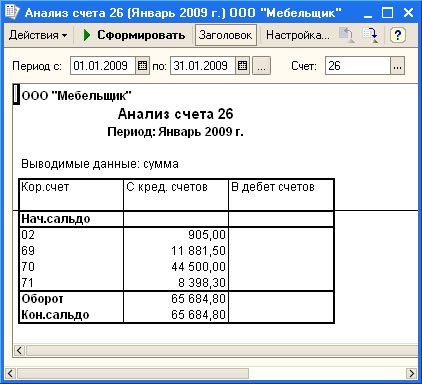Viewport: 422px width, 384px height.
Task: Select the 905,00 amount cell
Action: click(176, 235)
